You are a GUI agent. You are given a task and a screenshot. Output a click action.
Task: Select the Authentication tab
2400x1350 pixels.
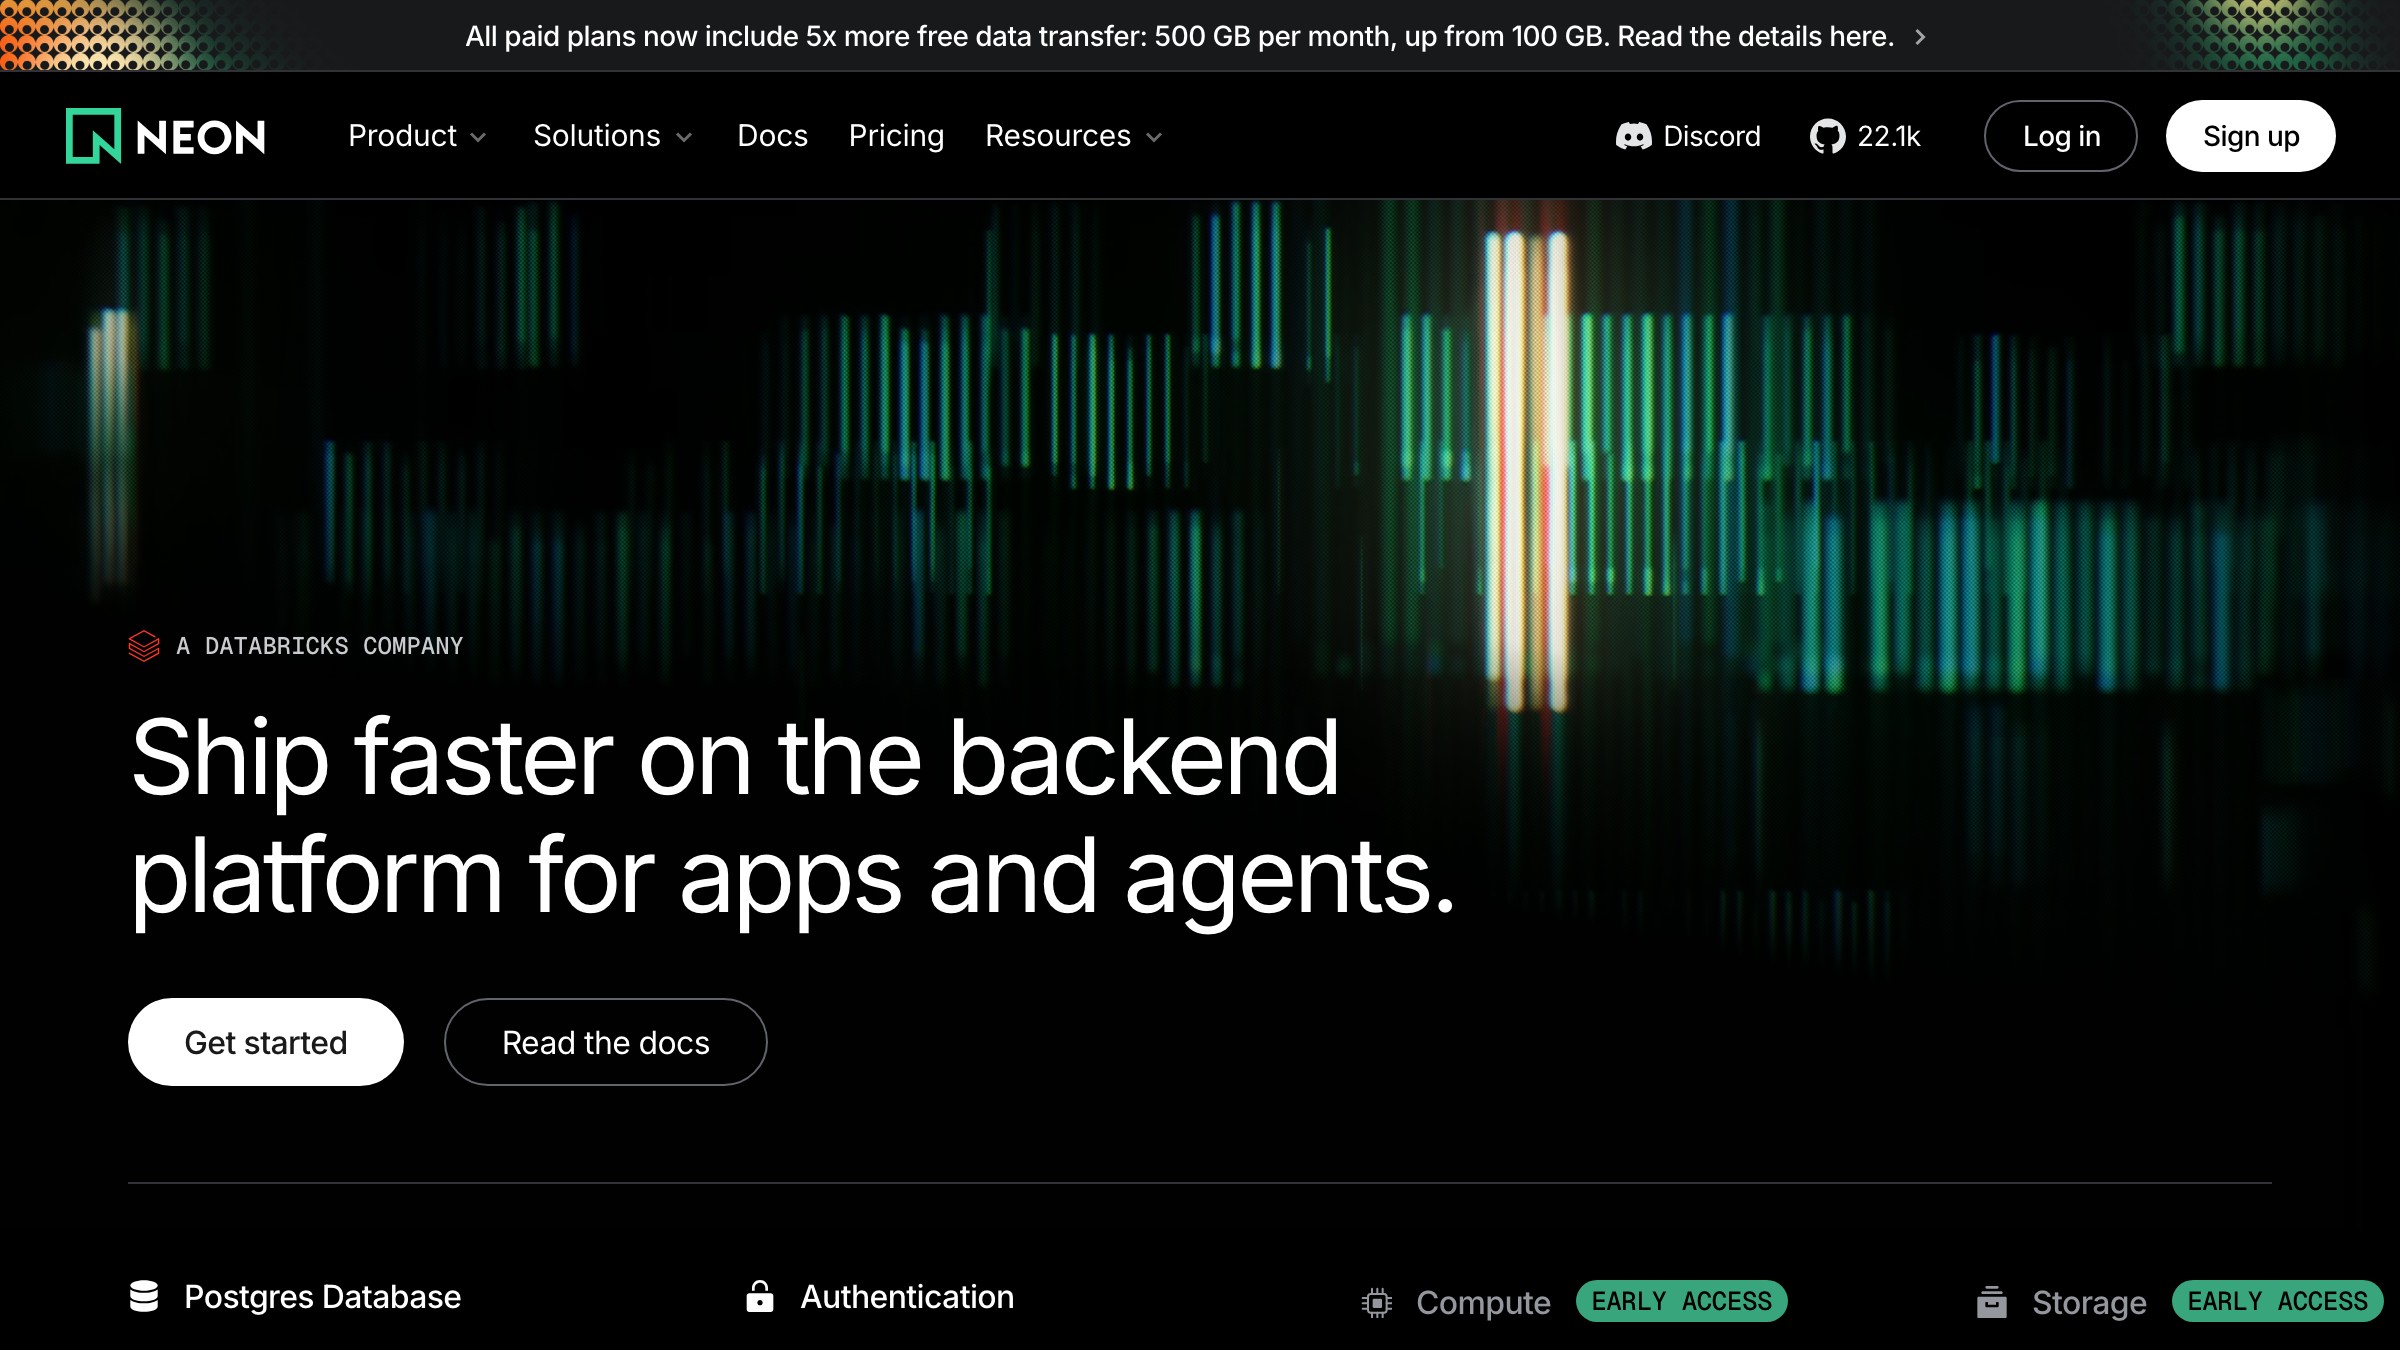pyautogui.click(x=880, y=1297)
